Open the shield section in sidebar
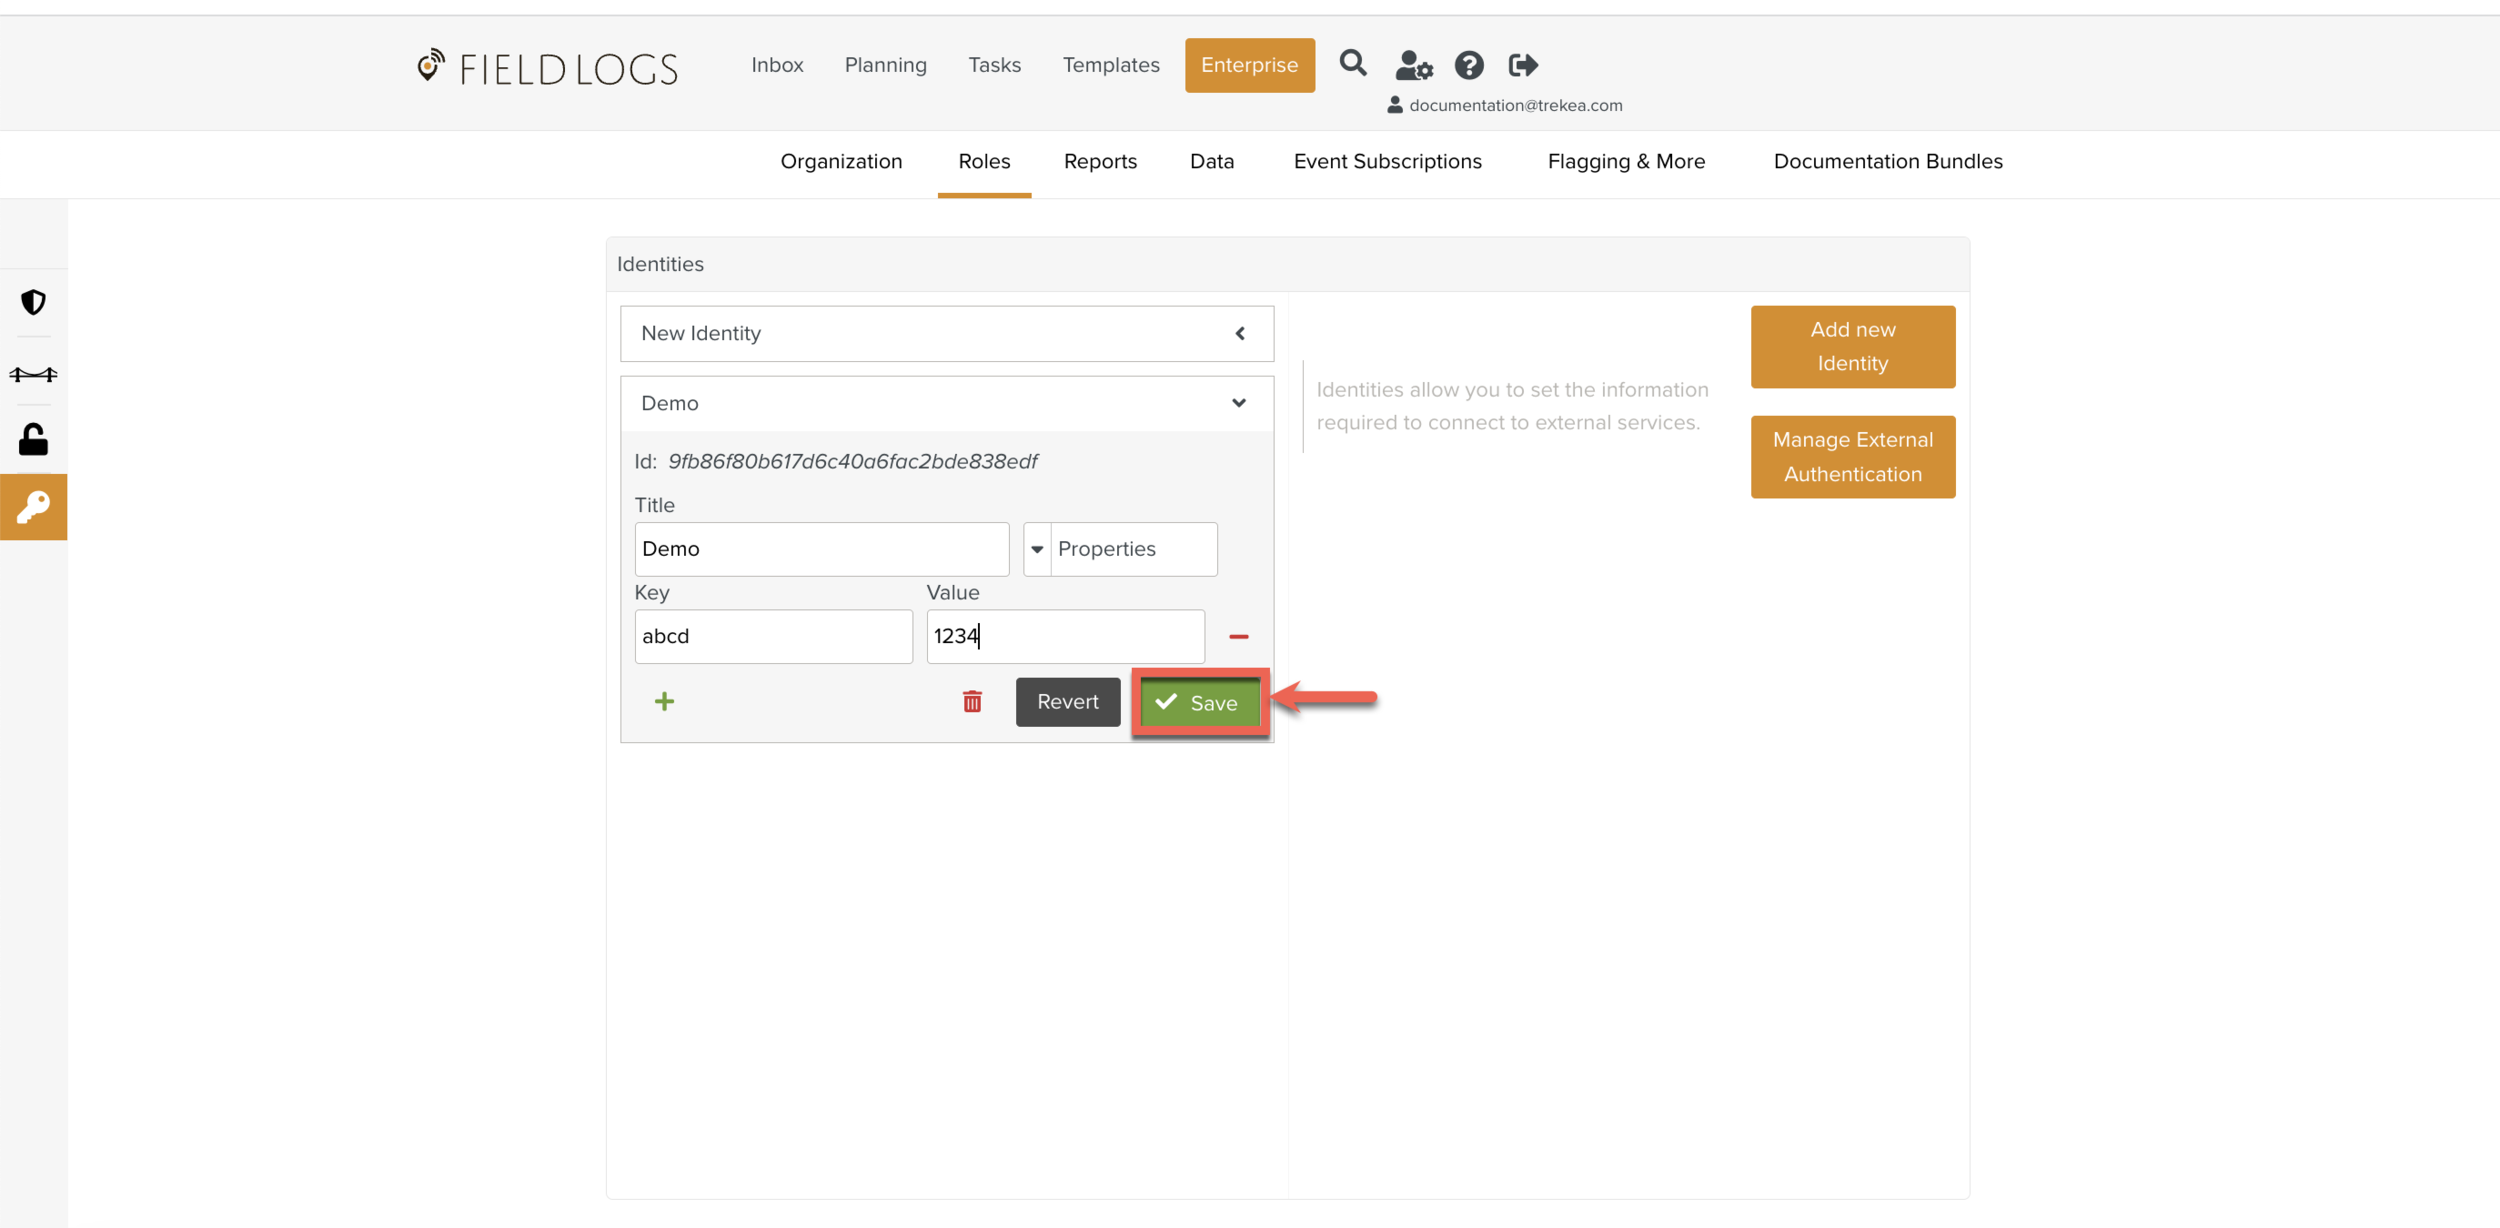Screen dimensions: 2500x1228 pos(34,302)
